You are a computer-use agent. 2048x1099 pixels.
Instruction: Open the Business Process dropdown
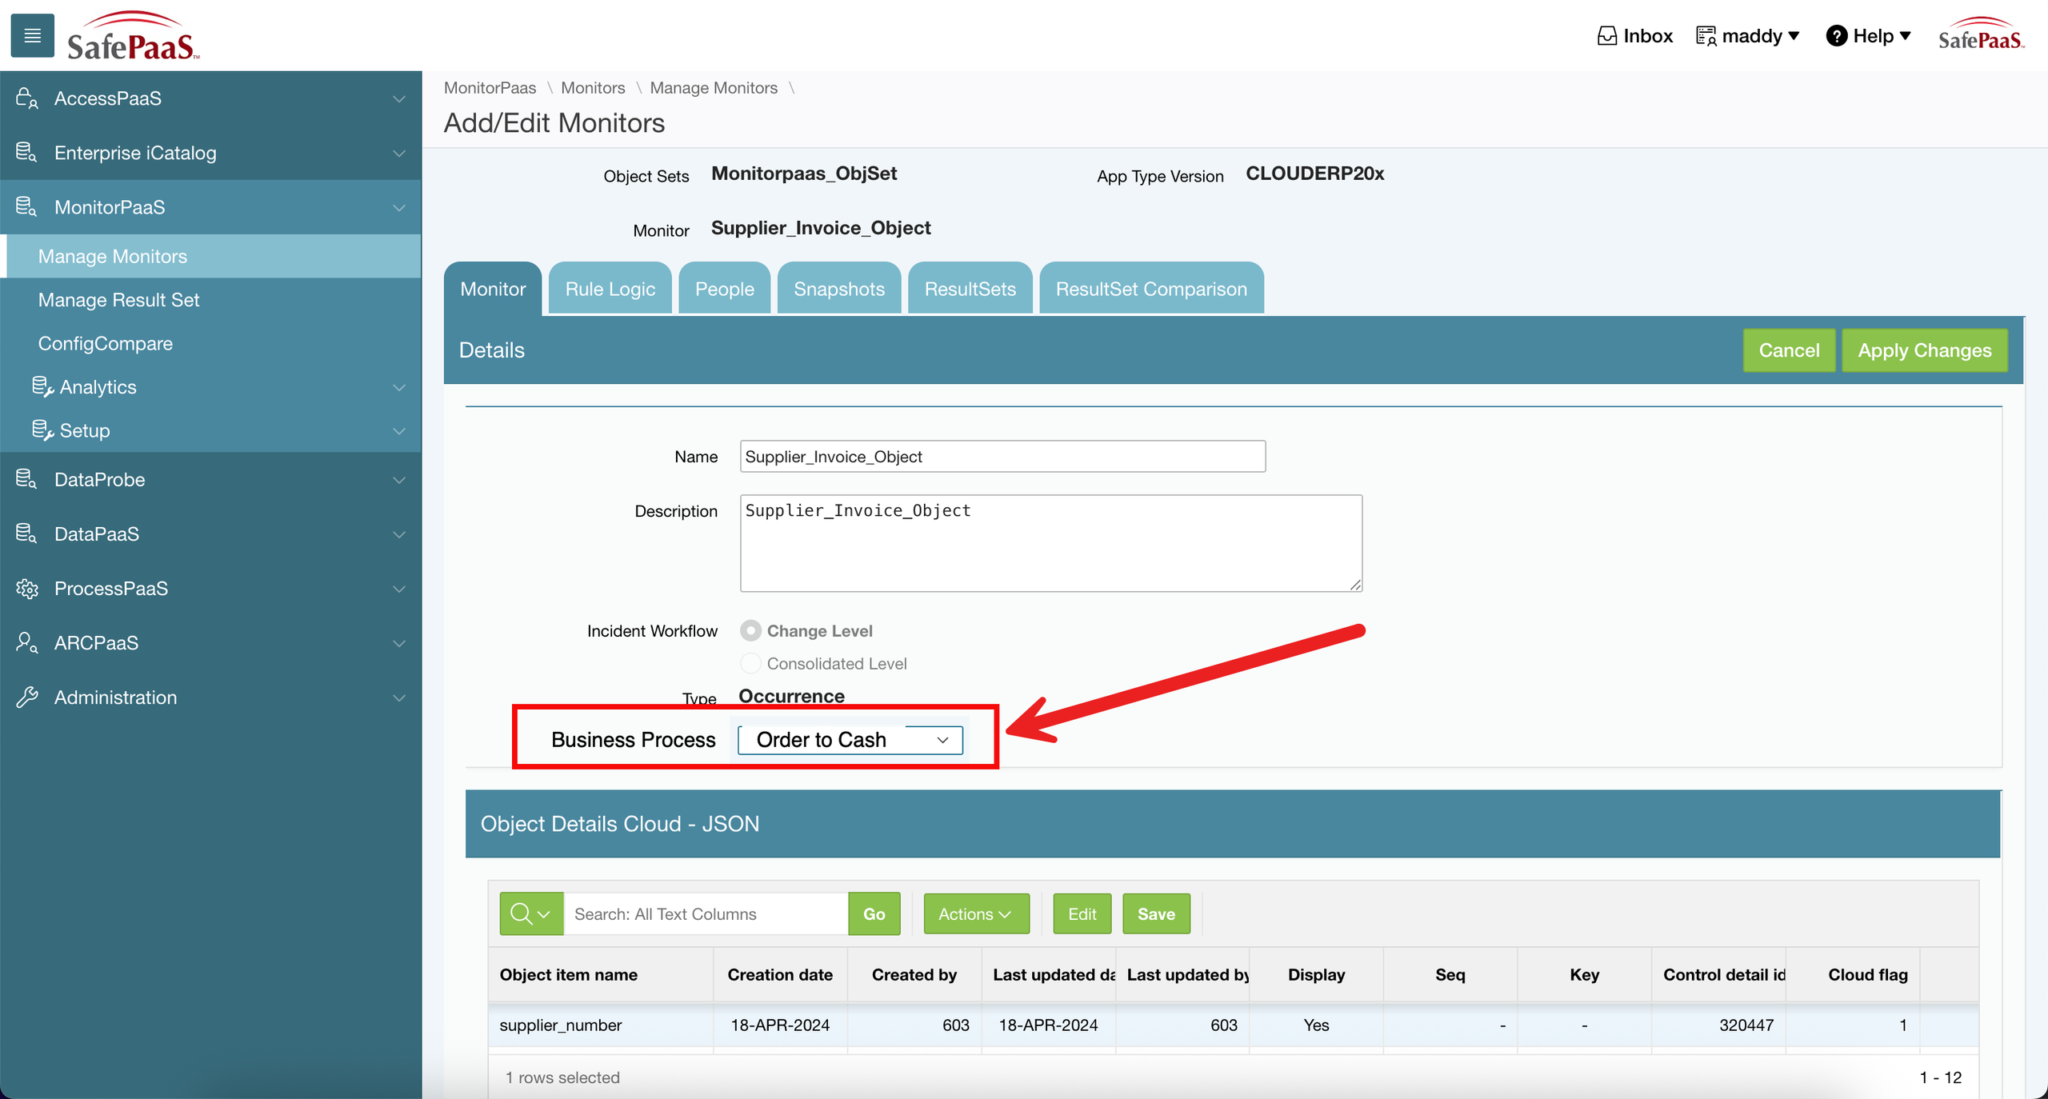(851, 740)
